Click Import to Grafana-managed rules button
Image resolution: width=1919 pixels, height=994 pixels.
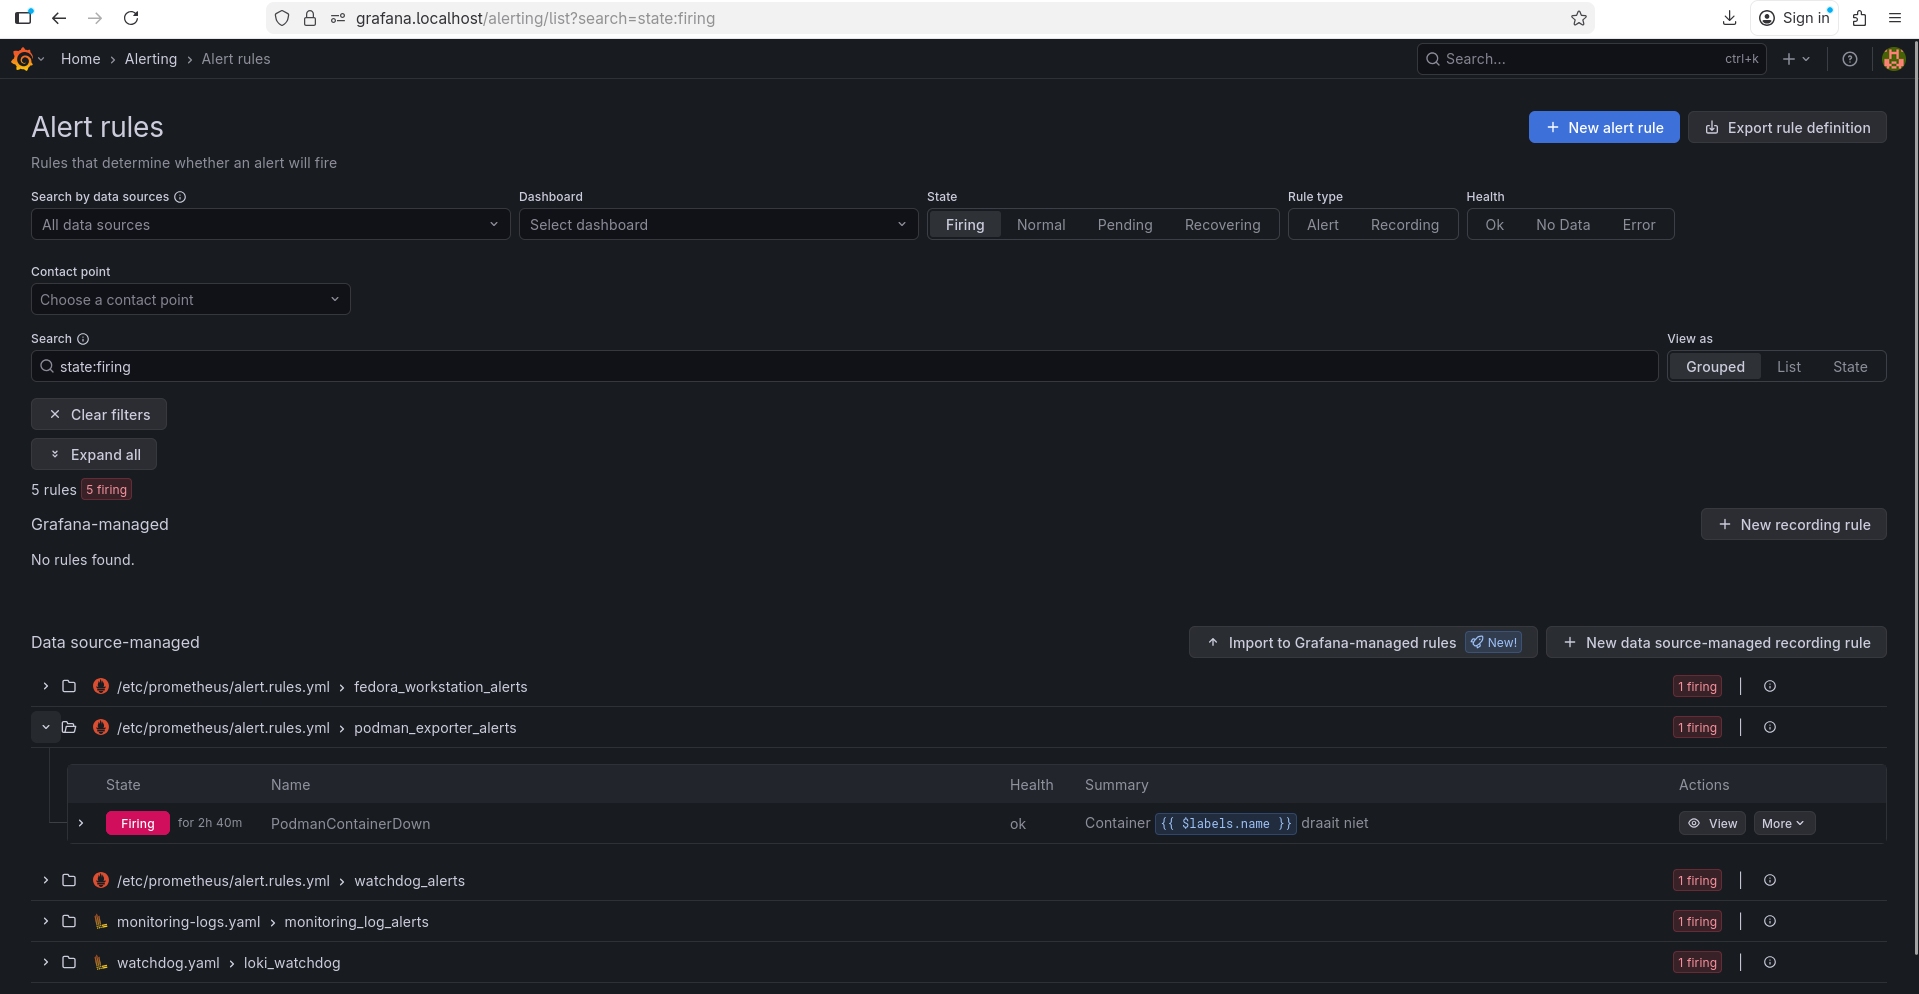coord(1363,642)
